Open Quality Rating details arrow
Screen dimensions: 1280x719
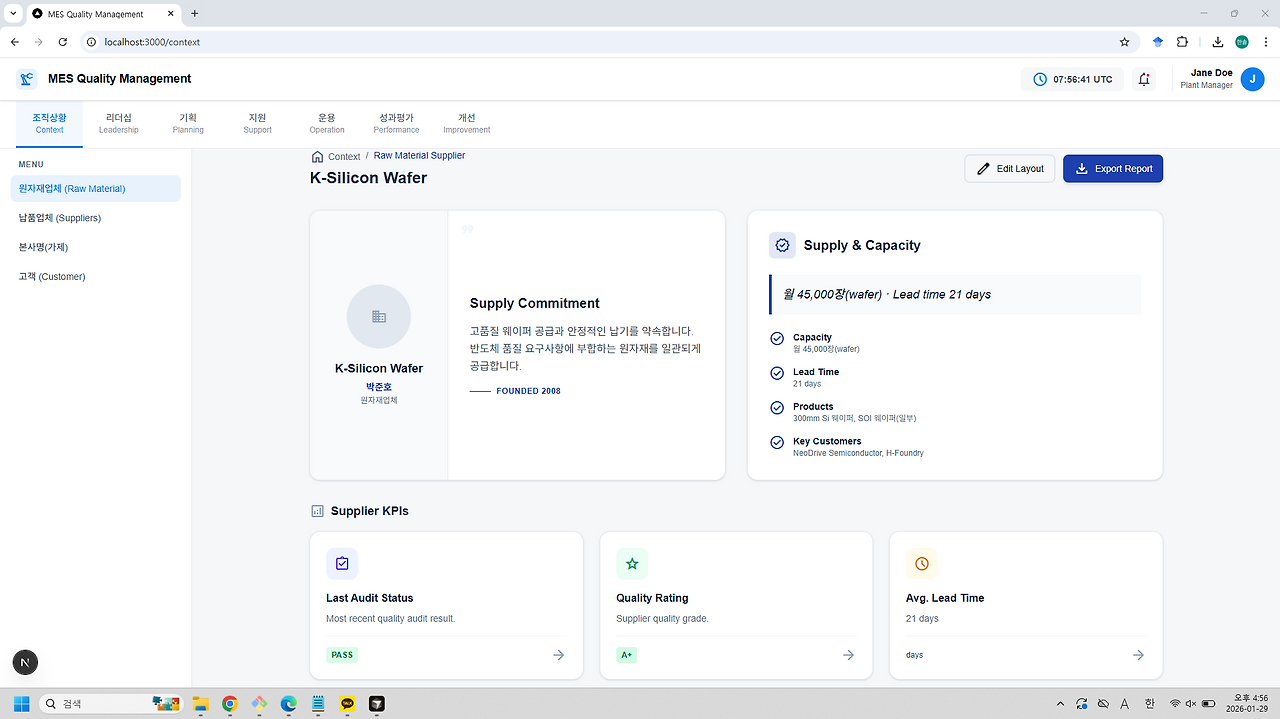(848, 655)
